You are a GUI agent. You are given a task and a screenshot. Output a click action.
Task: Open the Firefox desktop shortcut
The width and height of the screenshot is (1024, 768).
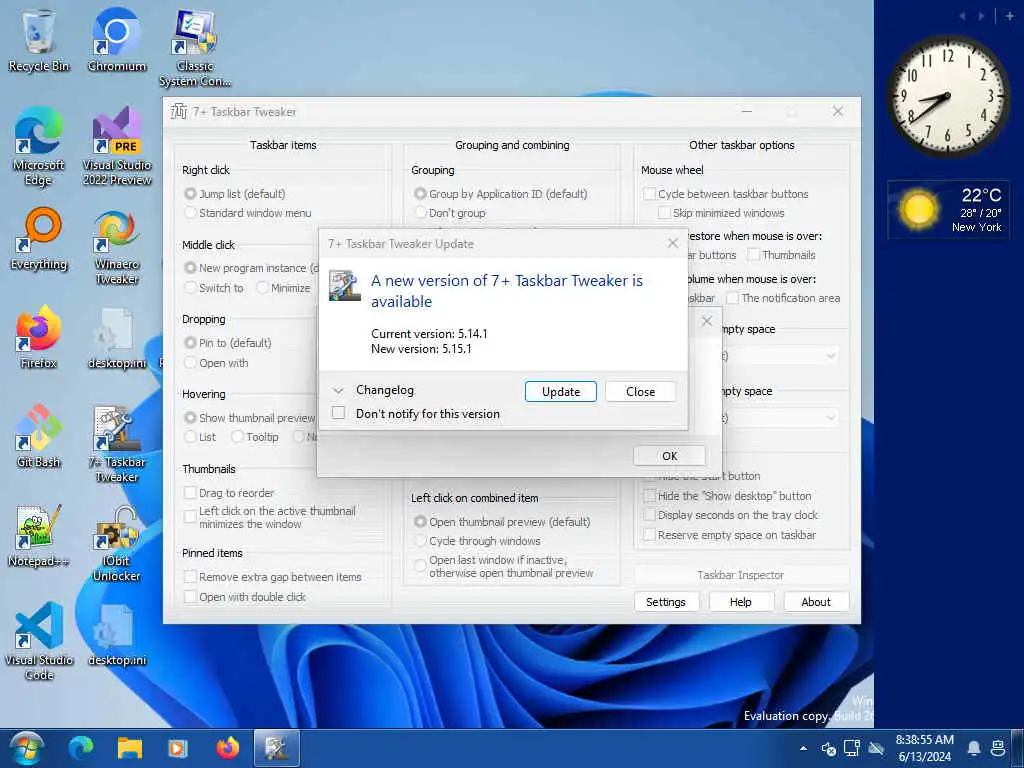click(x=39, y=338)
